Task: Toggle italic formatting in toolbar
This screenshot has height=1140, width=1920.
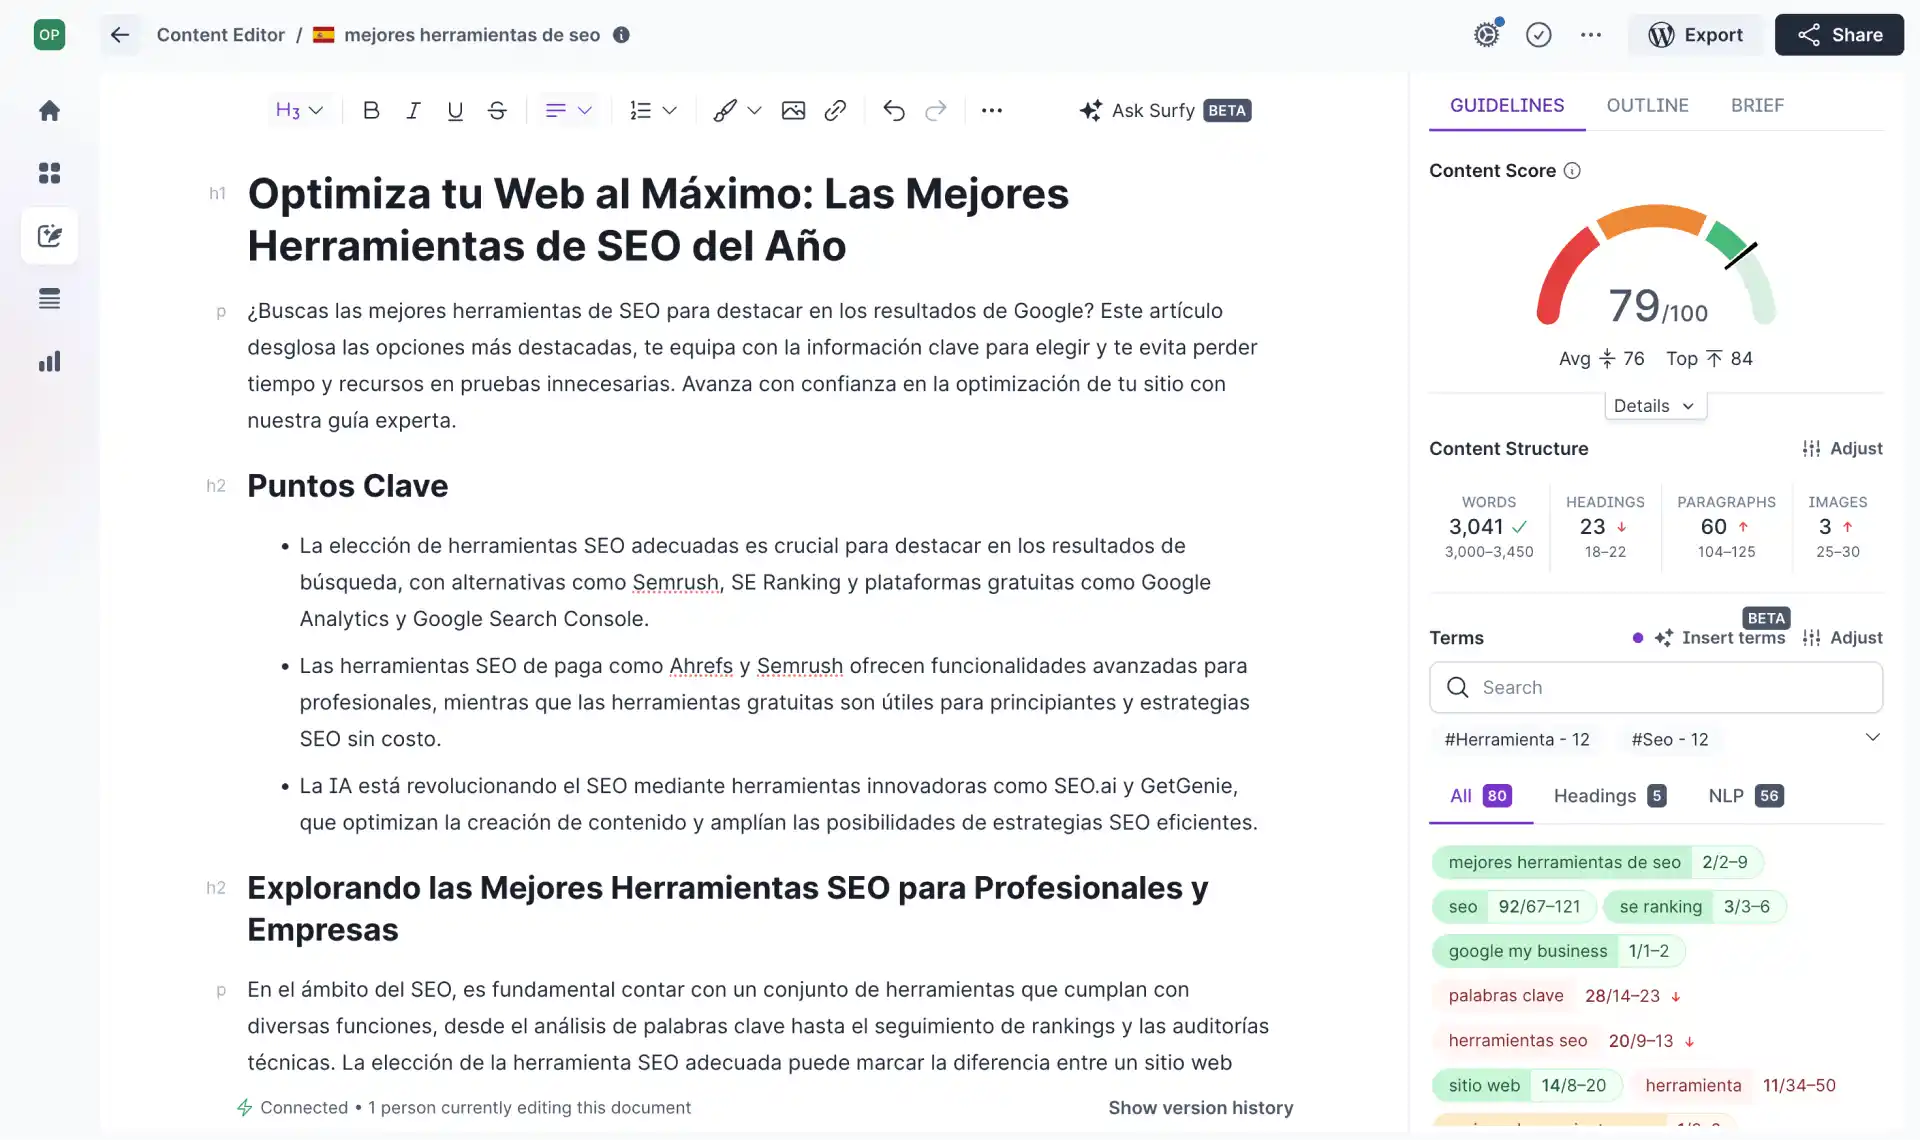Action: [413, 110]
